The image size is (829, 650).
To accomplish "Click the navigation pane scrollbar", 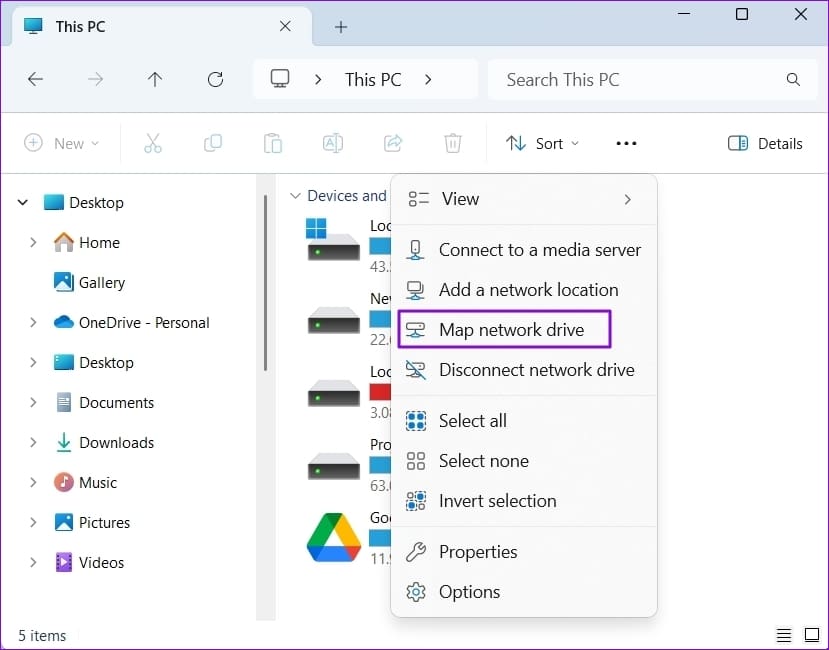I will [x=265, y=283].
